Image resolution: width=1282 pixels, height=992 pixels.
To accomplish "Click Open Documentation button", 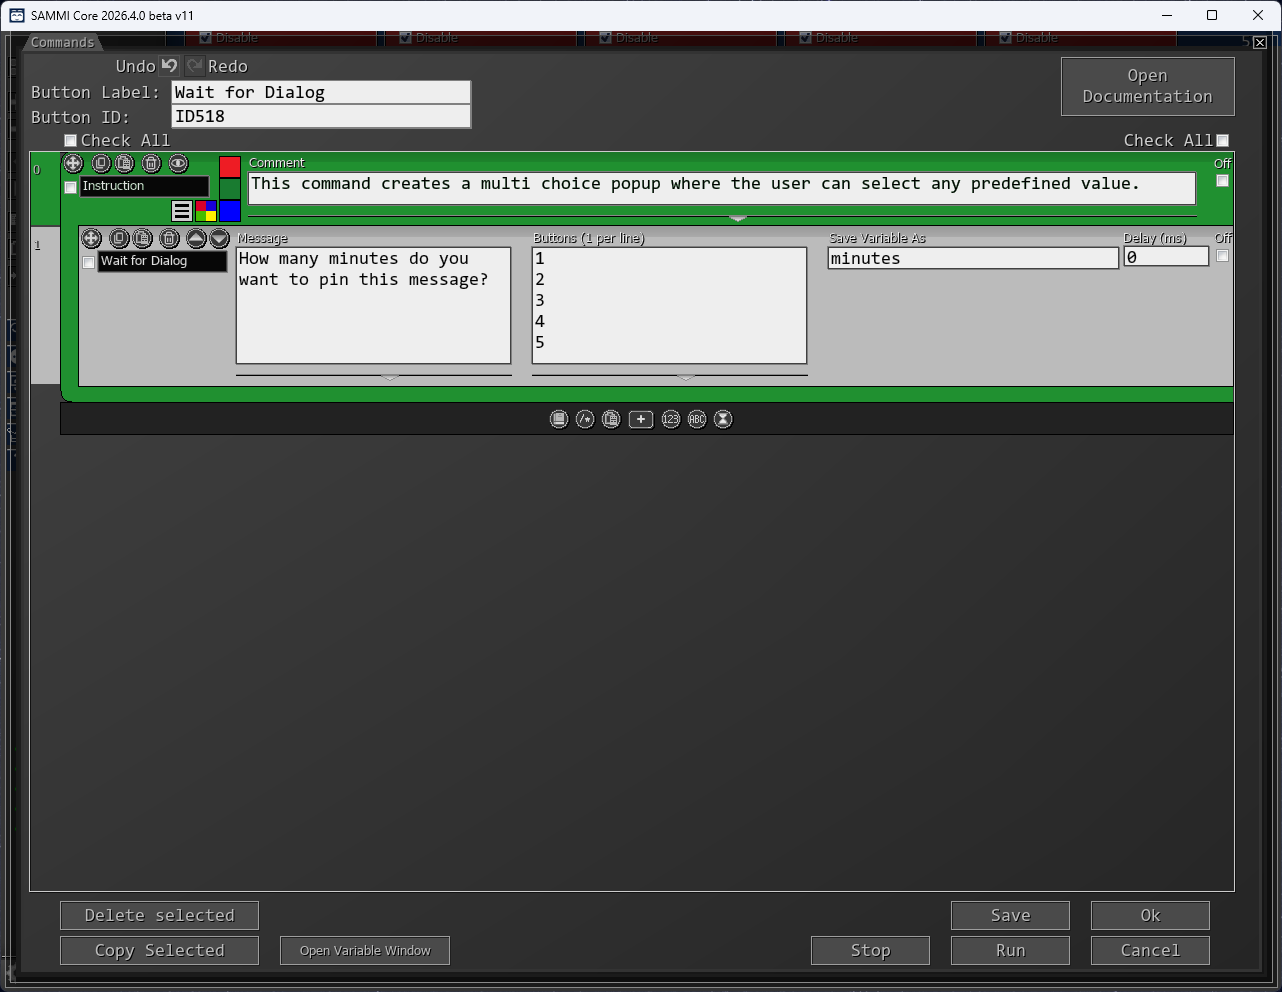I will pyautogui.click(x=1147, y=86).
